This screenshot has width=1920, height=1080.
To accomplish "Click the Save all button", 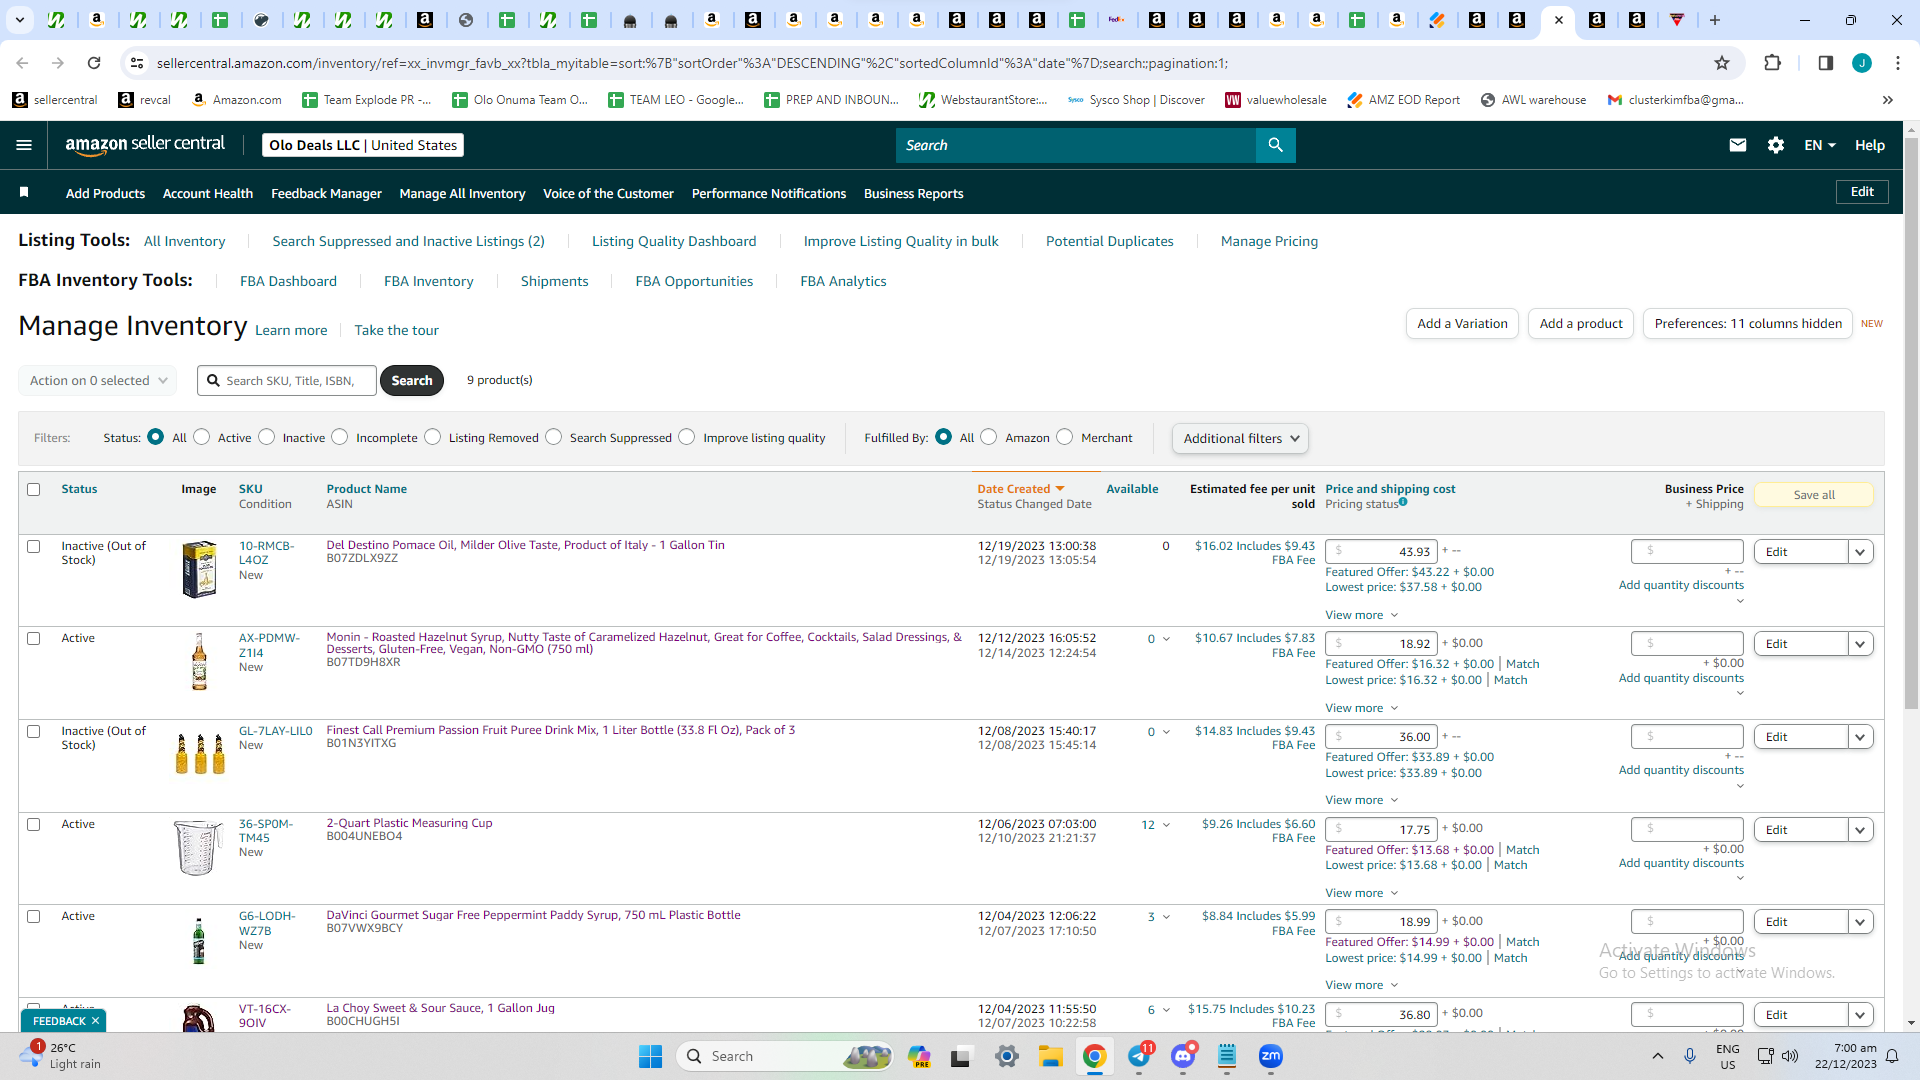I will 1814,495.
